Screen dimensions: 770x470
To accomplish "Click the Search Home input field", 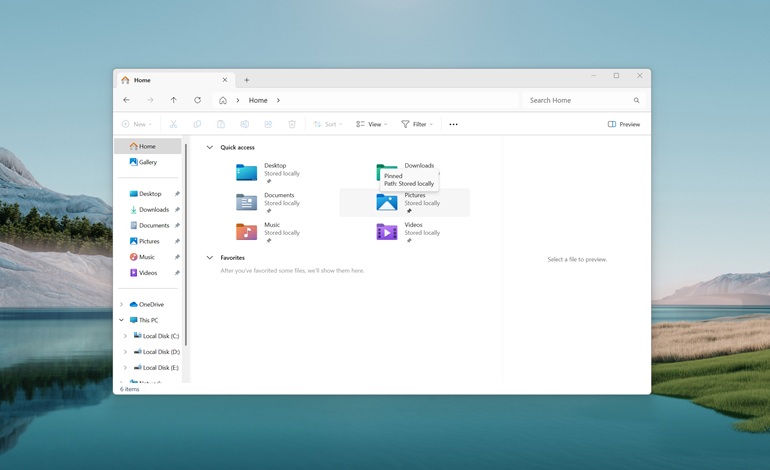I will [578, 100].
